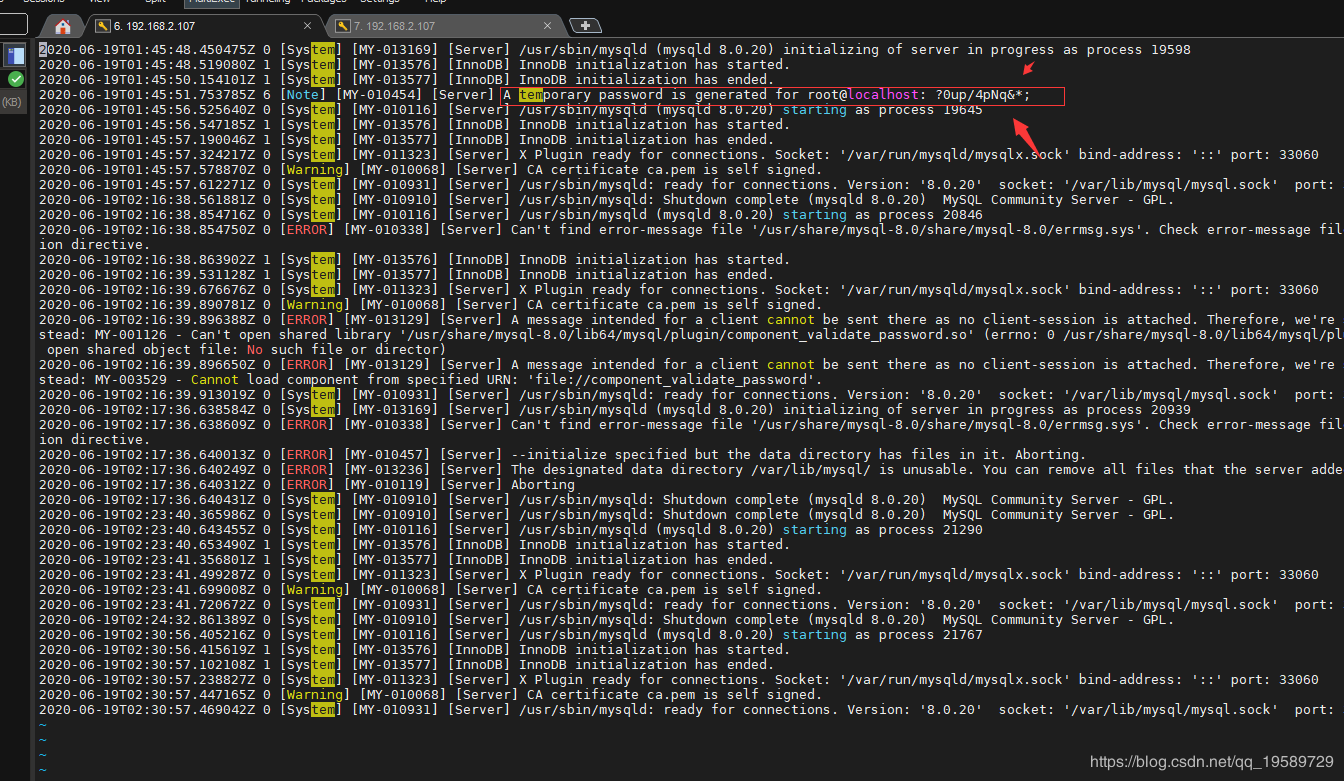This screenshot has width=1344, height=781.
Task: Click the key icon on tab 7
Action: [343, 26]
